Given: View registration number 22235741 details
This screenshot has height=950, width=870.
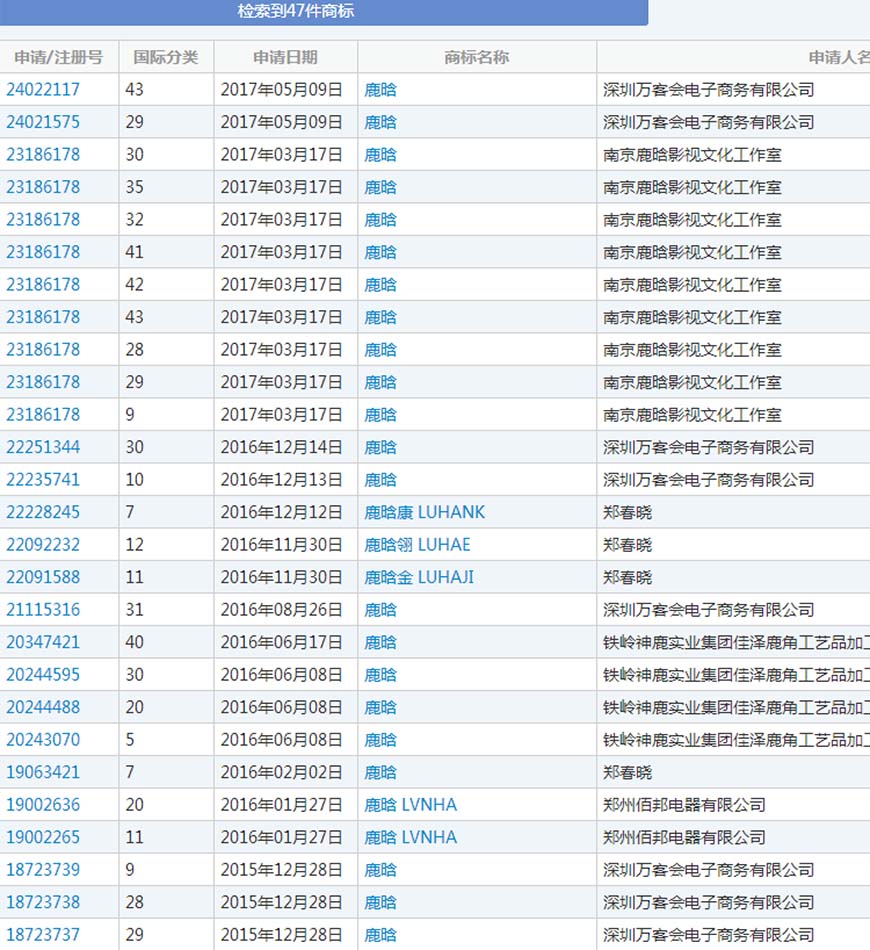Looking at the screenshot, I should pos(43,480).
